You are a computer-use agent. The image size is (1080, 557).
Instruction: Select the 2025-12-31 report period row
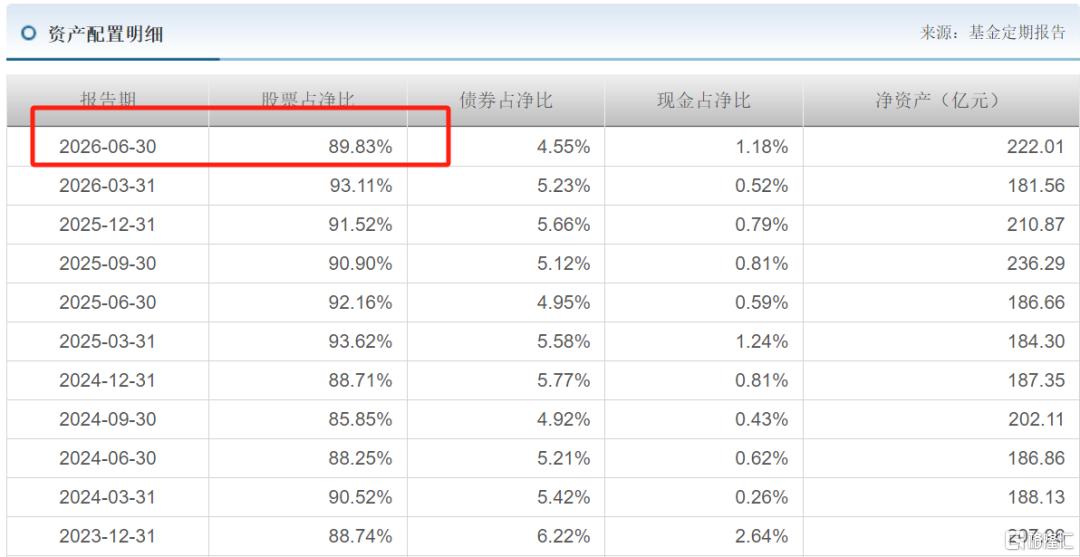[543, 224]
